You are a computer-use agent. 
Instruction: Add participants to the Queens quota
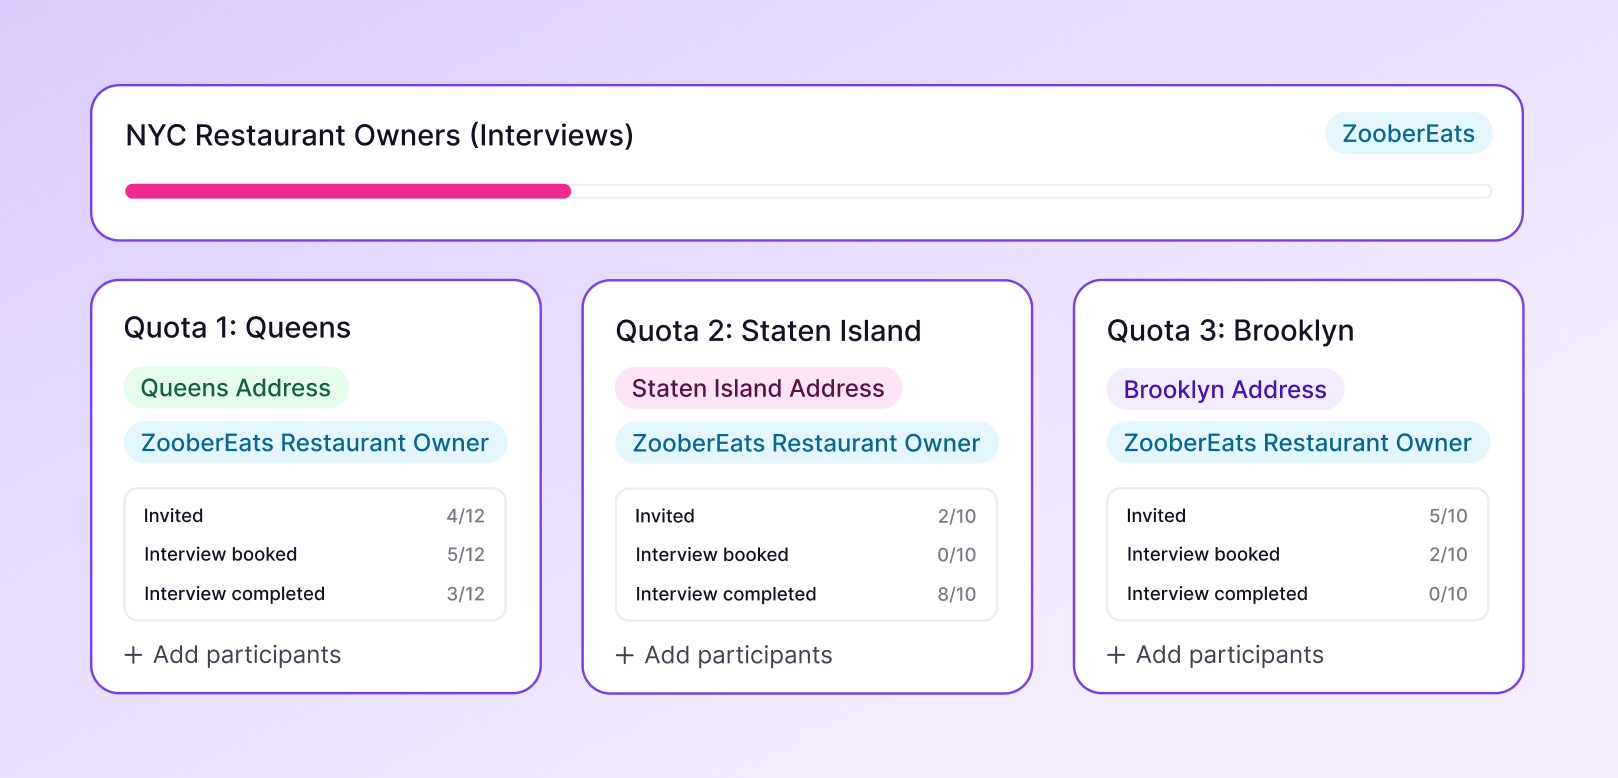[233, 655]
